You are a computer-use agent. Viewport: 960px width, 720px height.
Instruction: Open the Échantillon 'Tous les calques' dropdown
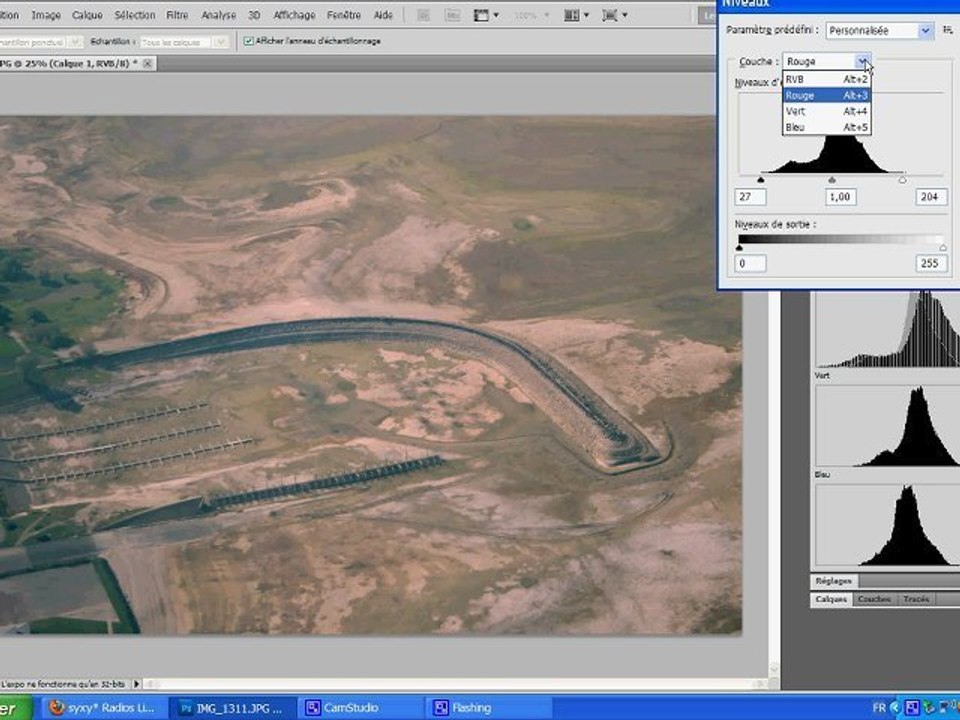pyautogui.click(x=184, y=42)
